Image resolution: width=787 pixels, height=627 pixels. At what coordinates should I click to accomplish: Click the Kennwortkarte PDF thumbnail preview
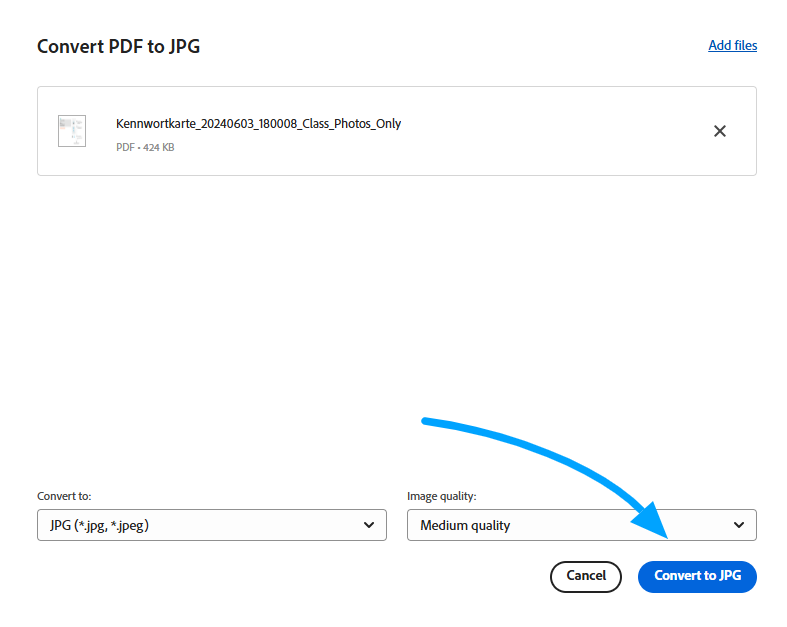point(72,131)
